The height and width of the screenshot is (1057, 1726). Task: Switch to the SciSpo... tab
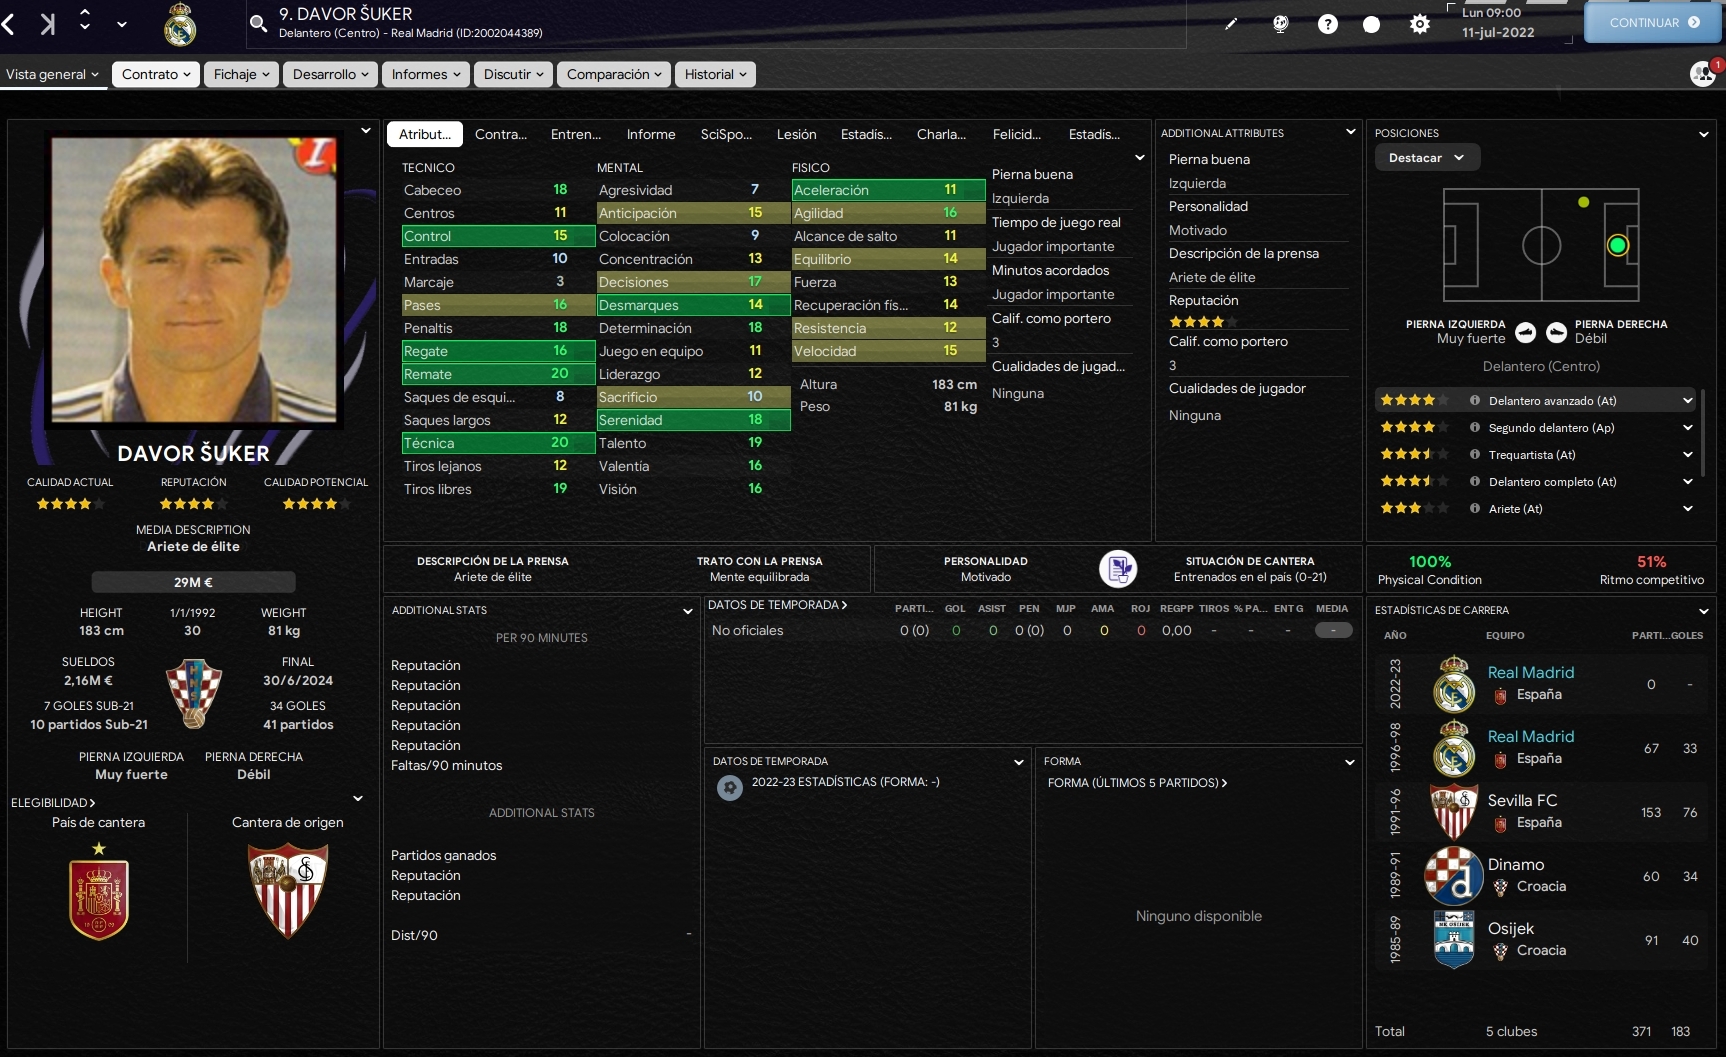(x=727, y=134)
